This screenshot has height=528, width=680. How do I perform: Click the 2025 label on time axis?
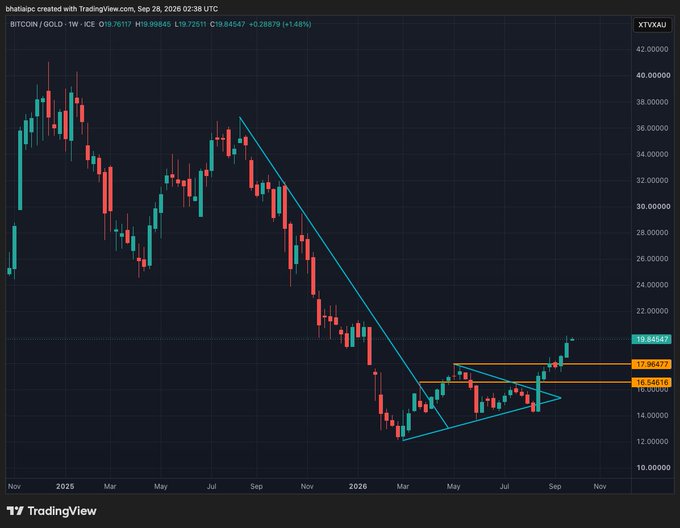(x=65, y=486)
